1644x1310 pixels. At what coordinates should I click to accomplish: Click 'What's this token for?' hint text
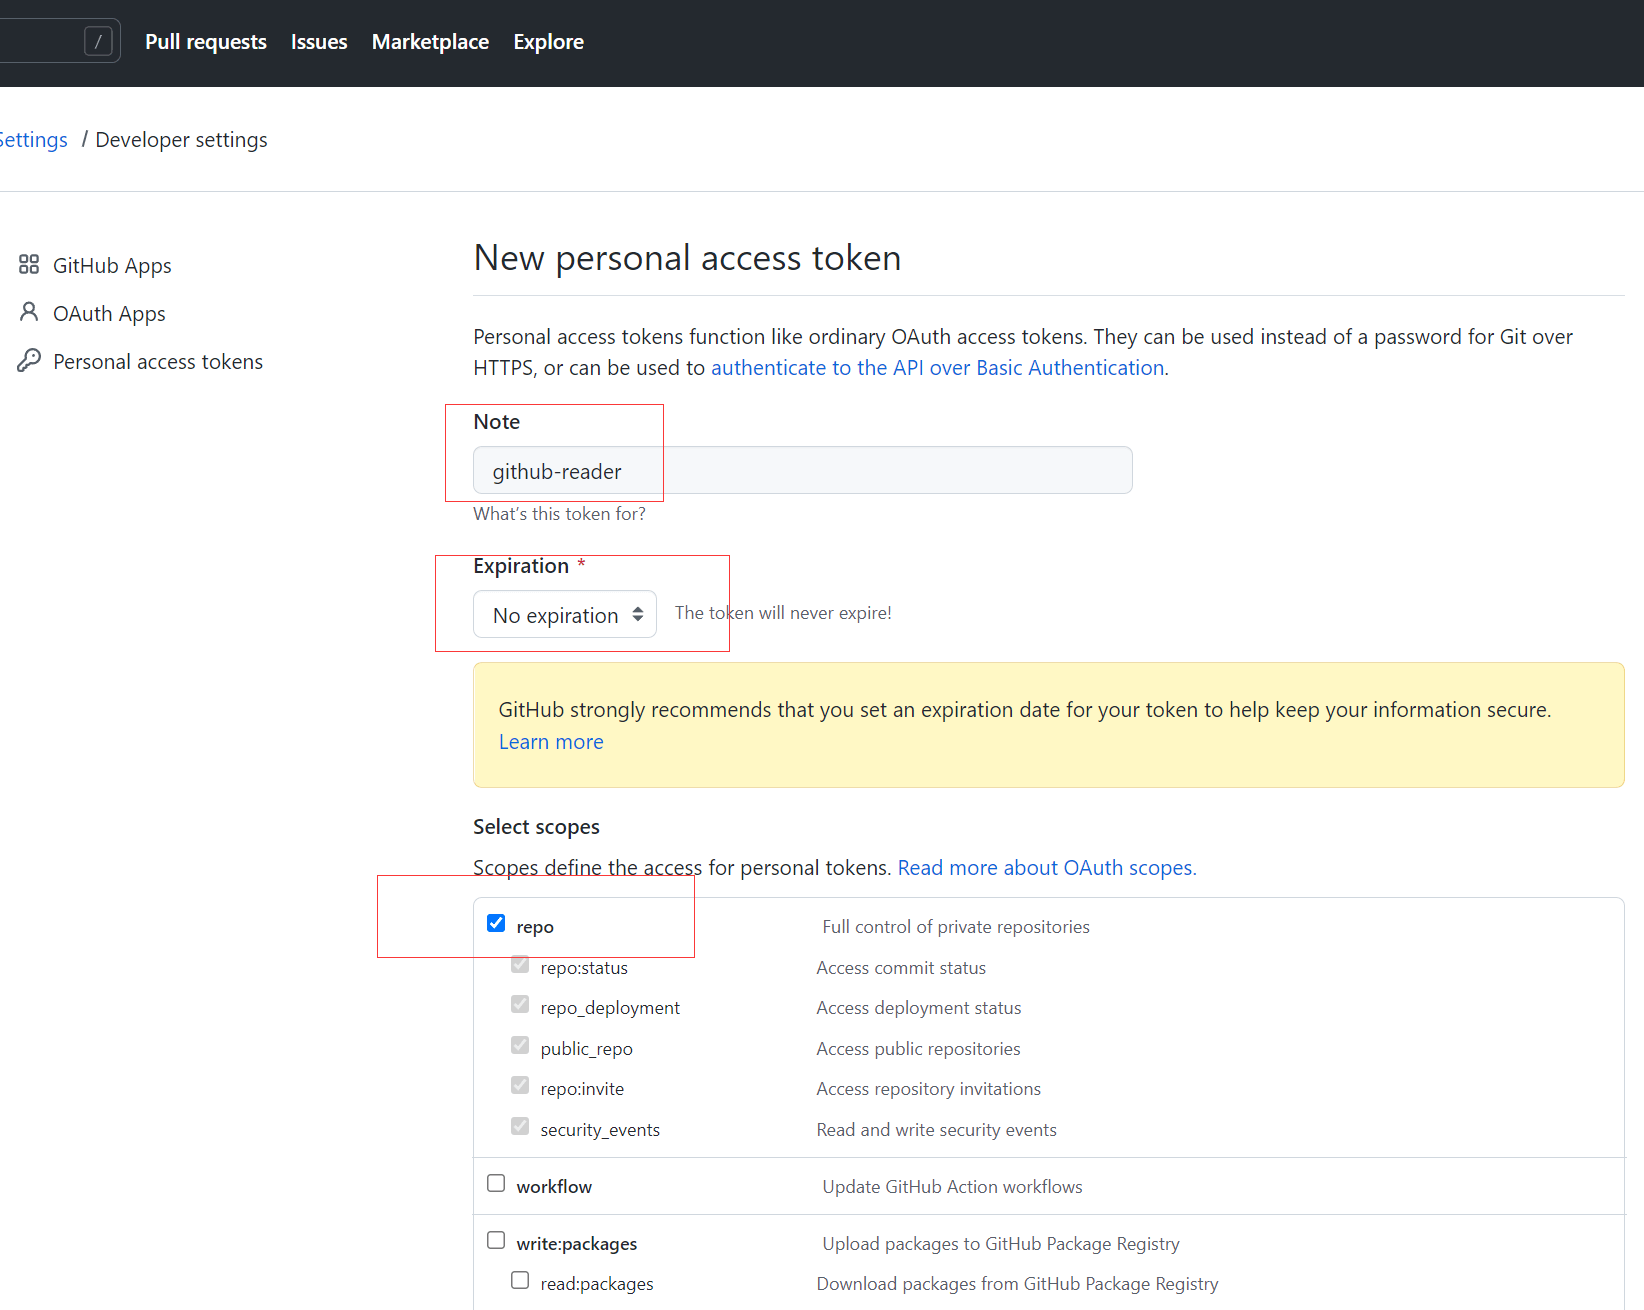pyautogui.click(x=559, y=514)
